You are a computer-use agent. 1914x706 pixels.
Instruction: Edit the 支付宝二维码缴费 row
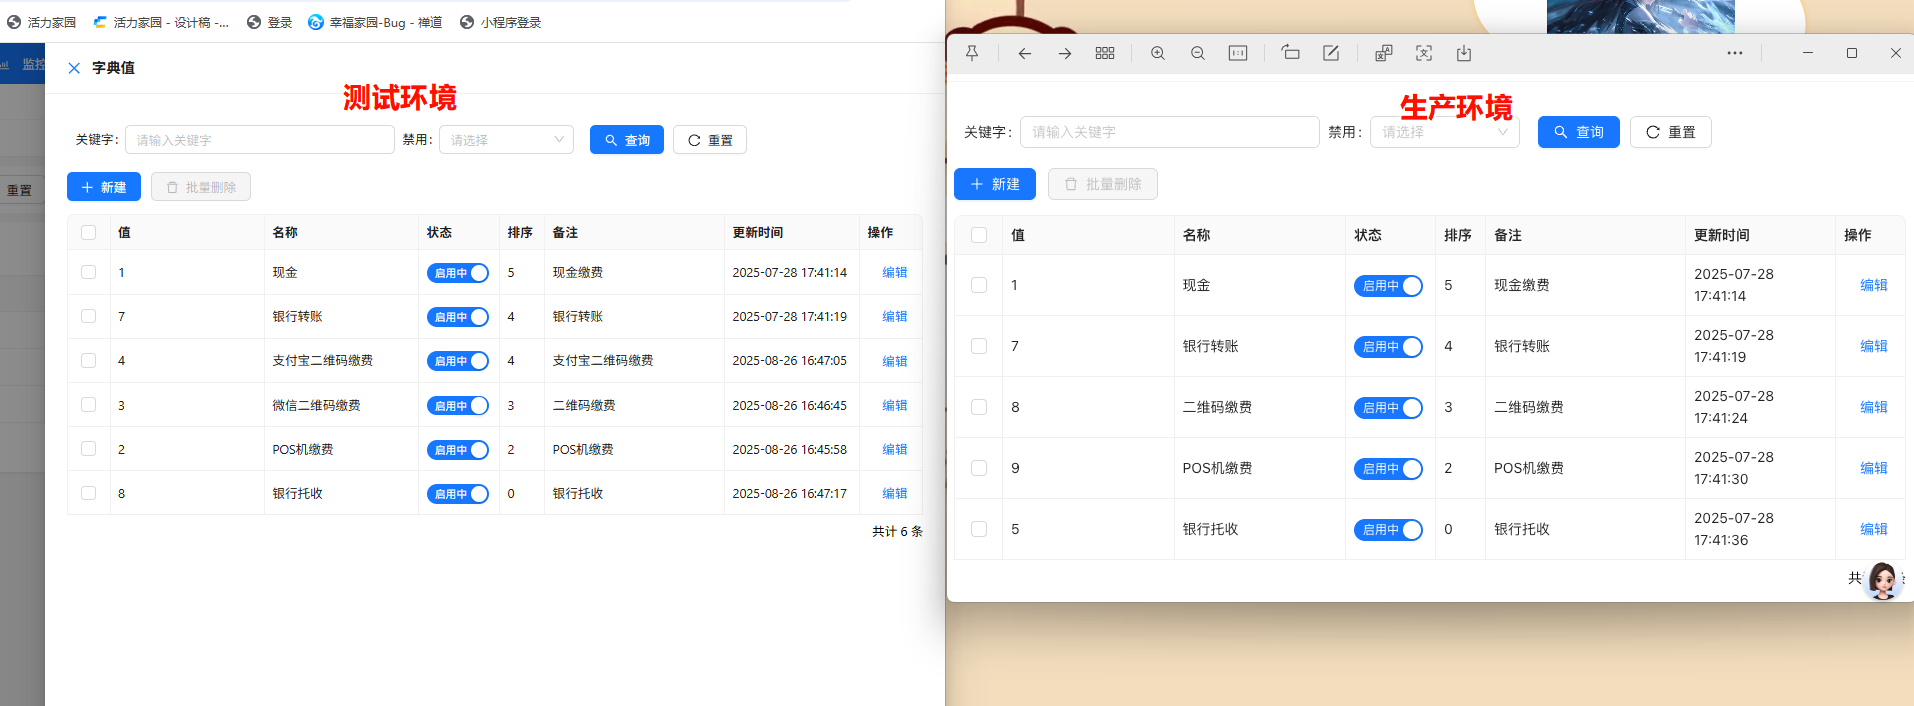pyautogui.click(x=895, y=361)
